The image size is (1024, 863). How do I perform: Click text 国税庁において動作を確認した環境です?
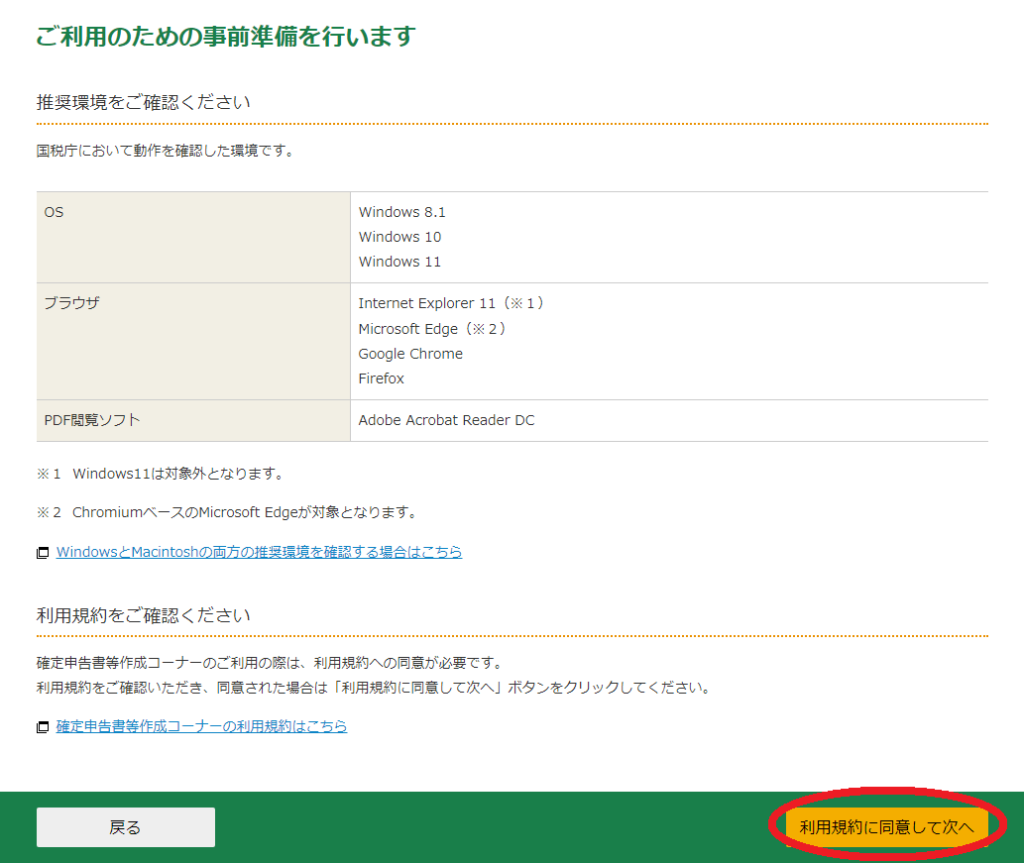coord(165,151)
